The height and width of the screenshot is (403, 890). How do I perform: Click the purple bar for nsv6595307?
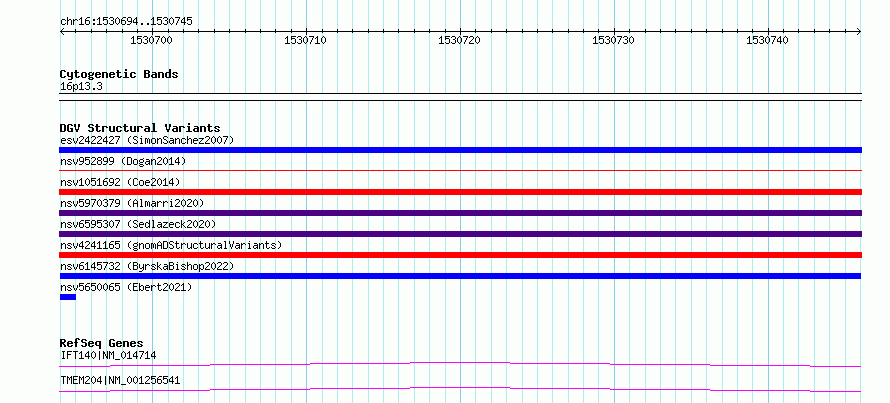460,234
